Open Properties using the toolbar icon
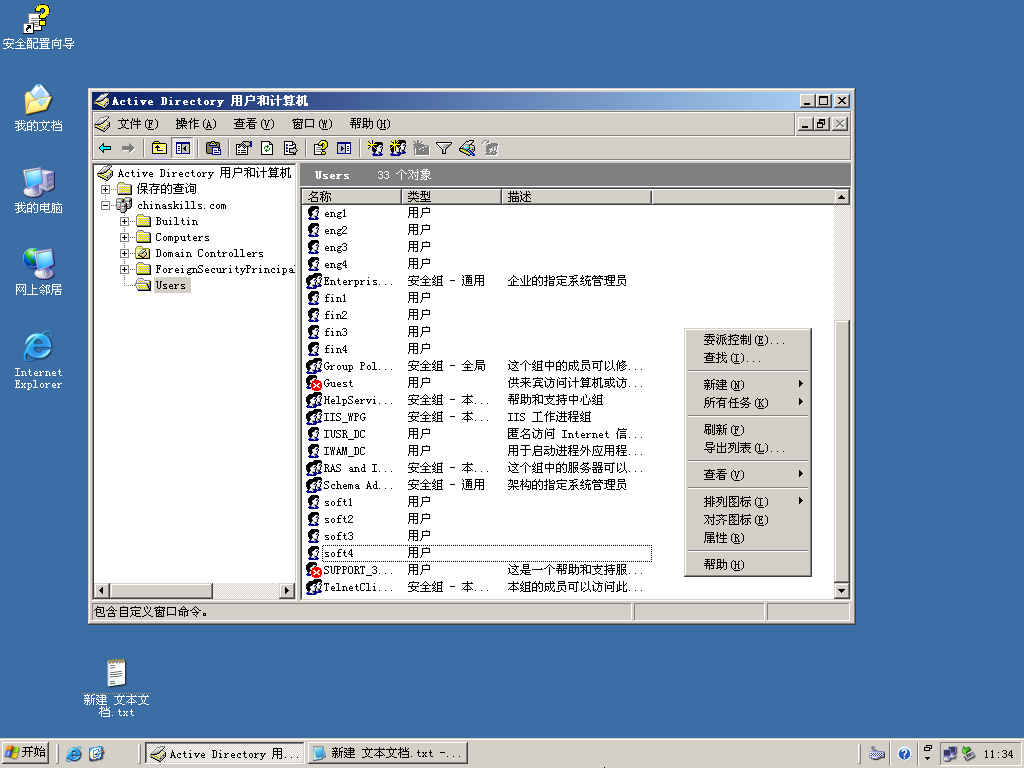This screenshot has width=1024, height=768. click(x=244, y=148)
